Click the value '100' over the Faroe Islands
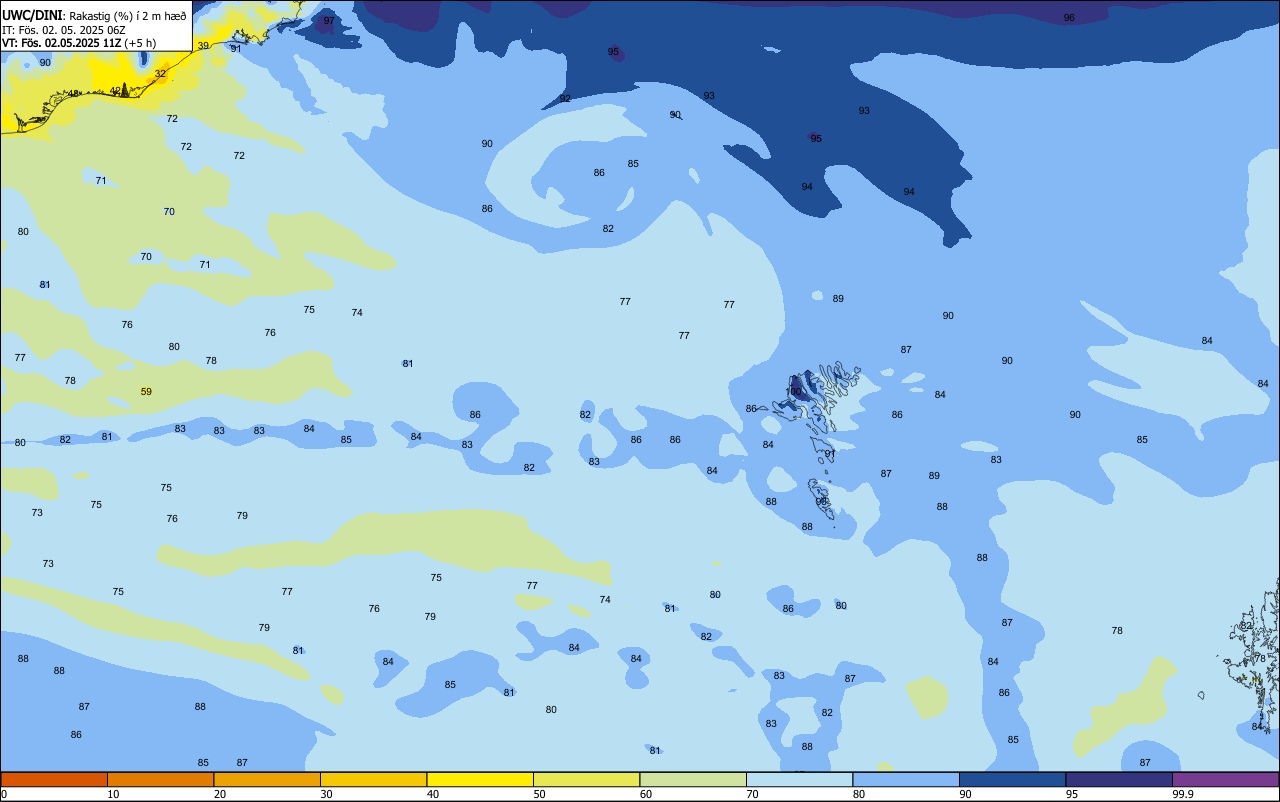This screenshot has height=802, width=1280. [794, 392]
